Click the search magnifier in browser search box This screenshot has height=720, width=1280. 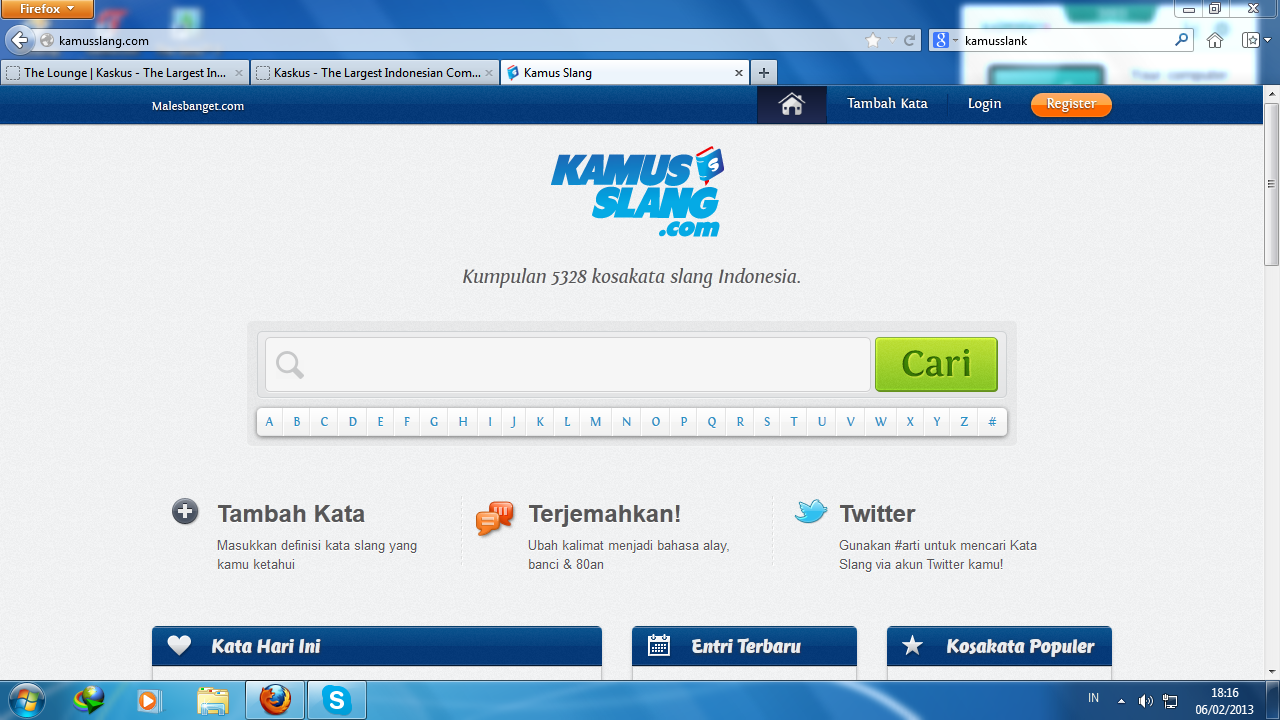coord(1182,41)
